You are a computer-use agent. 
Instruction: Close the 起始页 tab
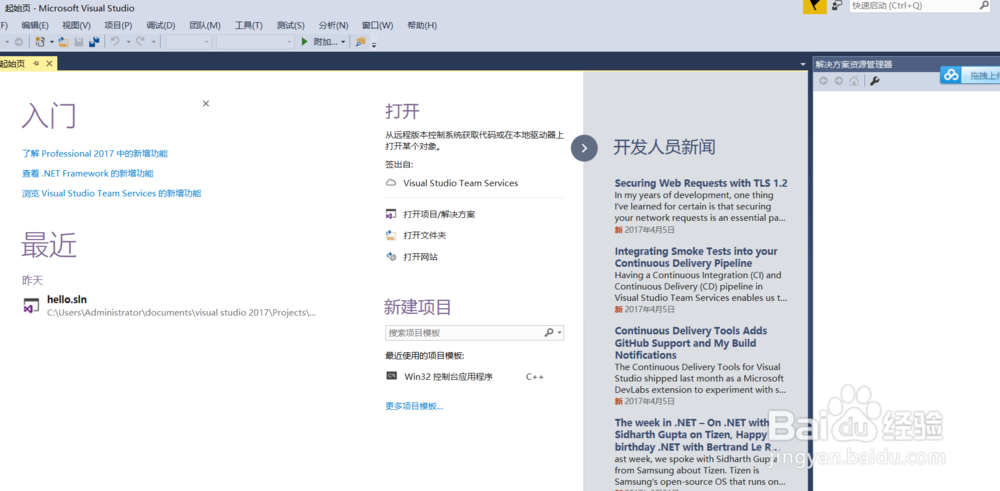coord(50,64)
